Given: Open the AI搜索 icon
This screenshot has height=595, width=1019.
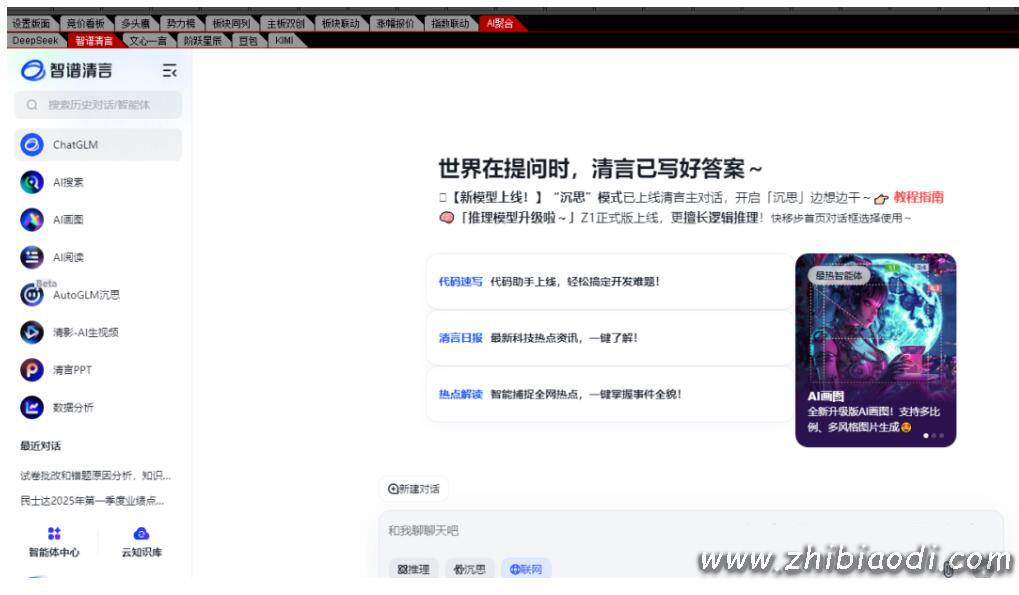Looking at the screenshot, I should pyautogui.click(x=32, y=182).
